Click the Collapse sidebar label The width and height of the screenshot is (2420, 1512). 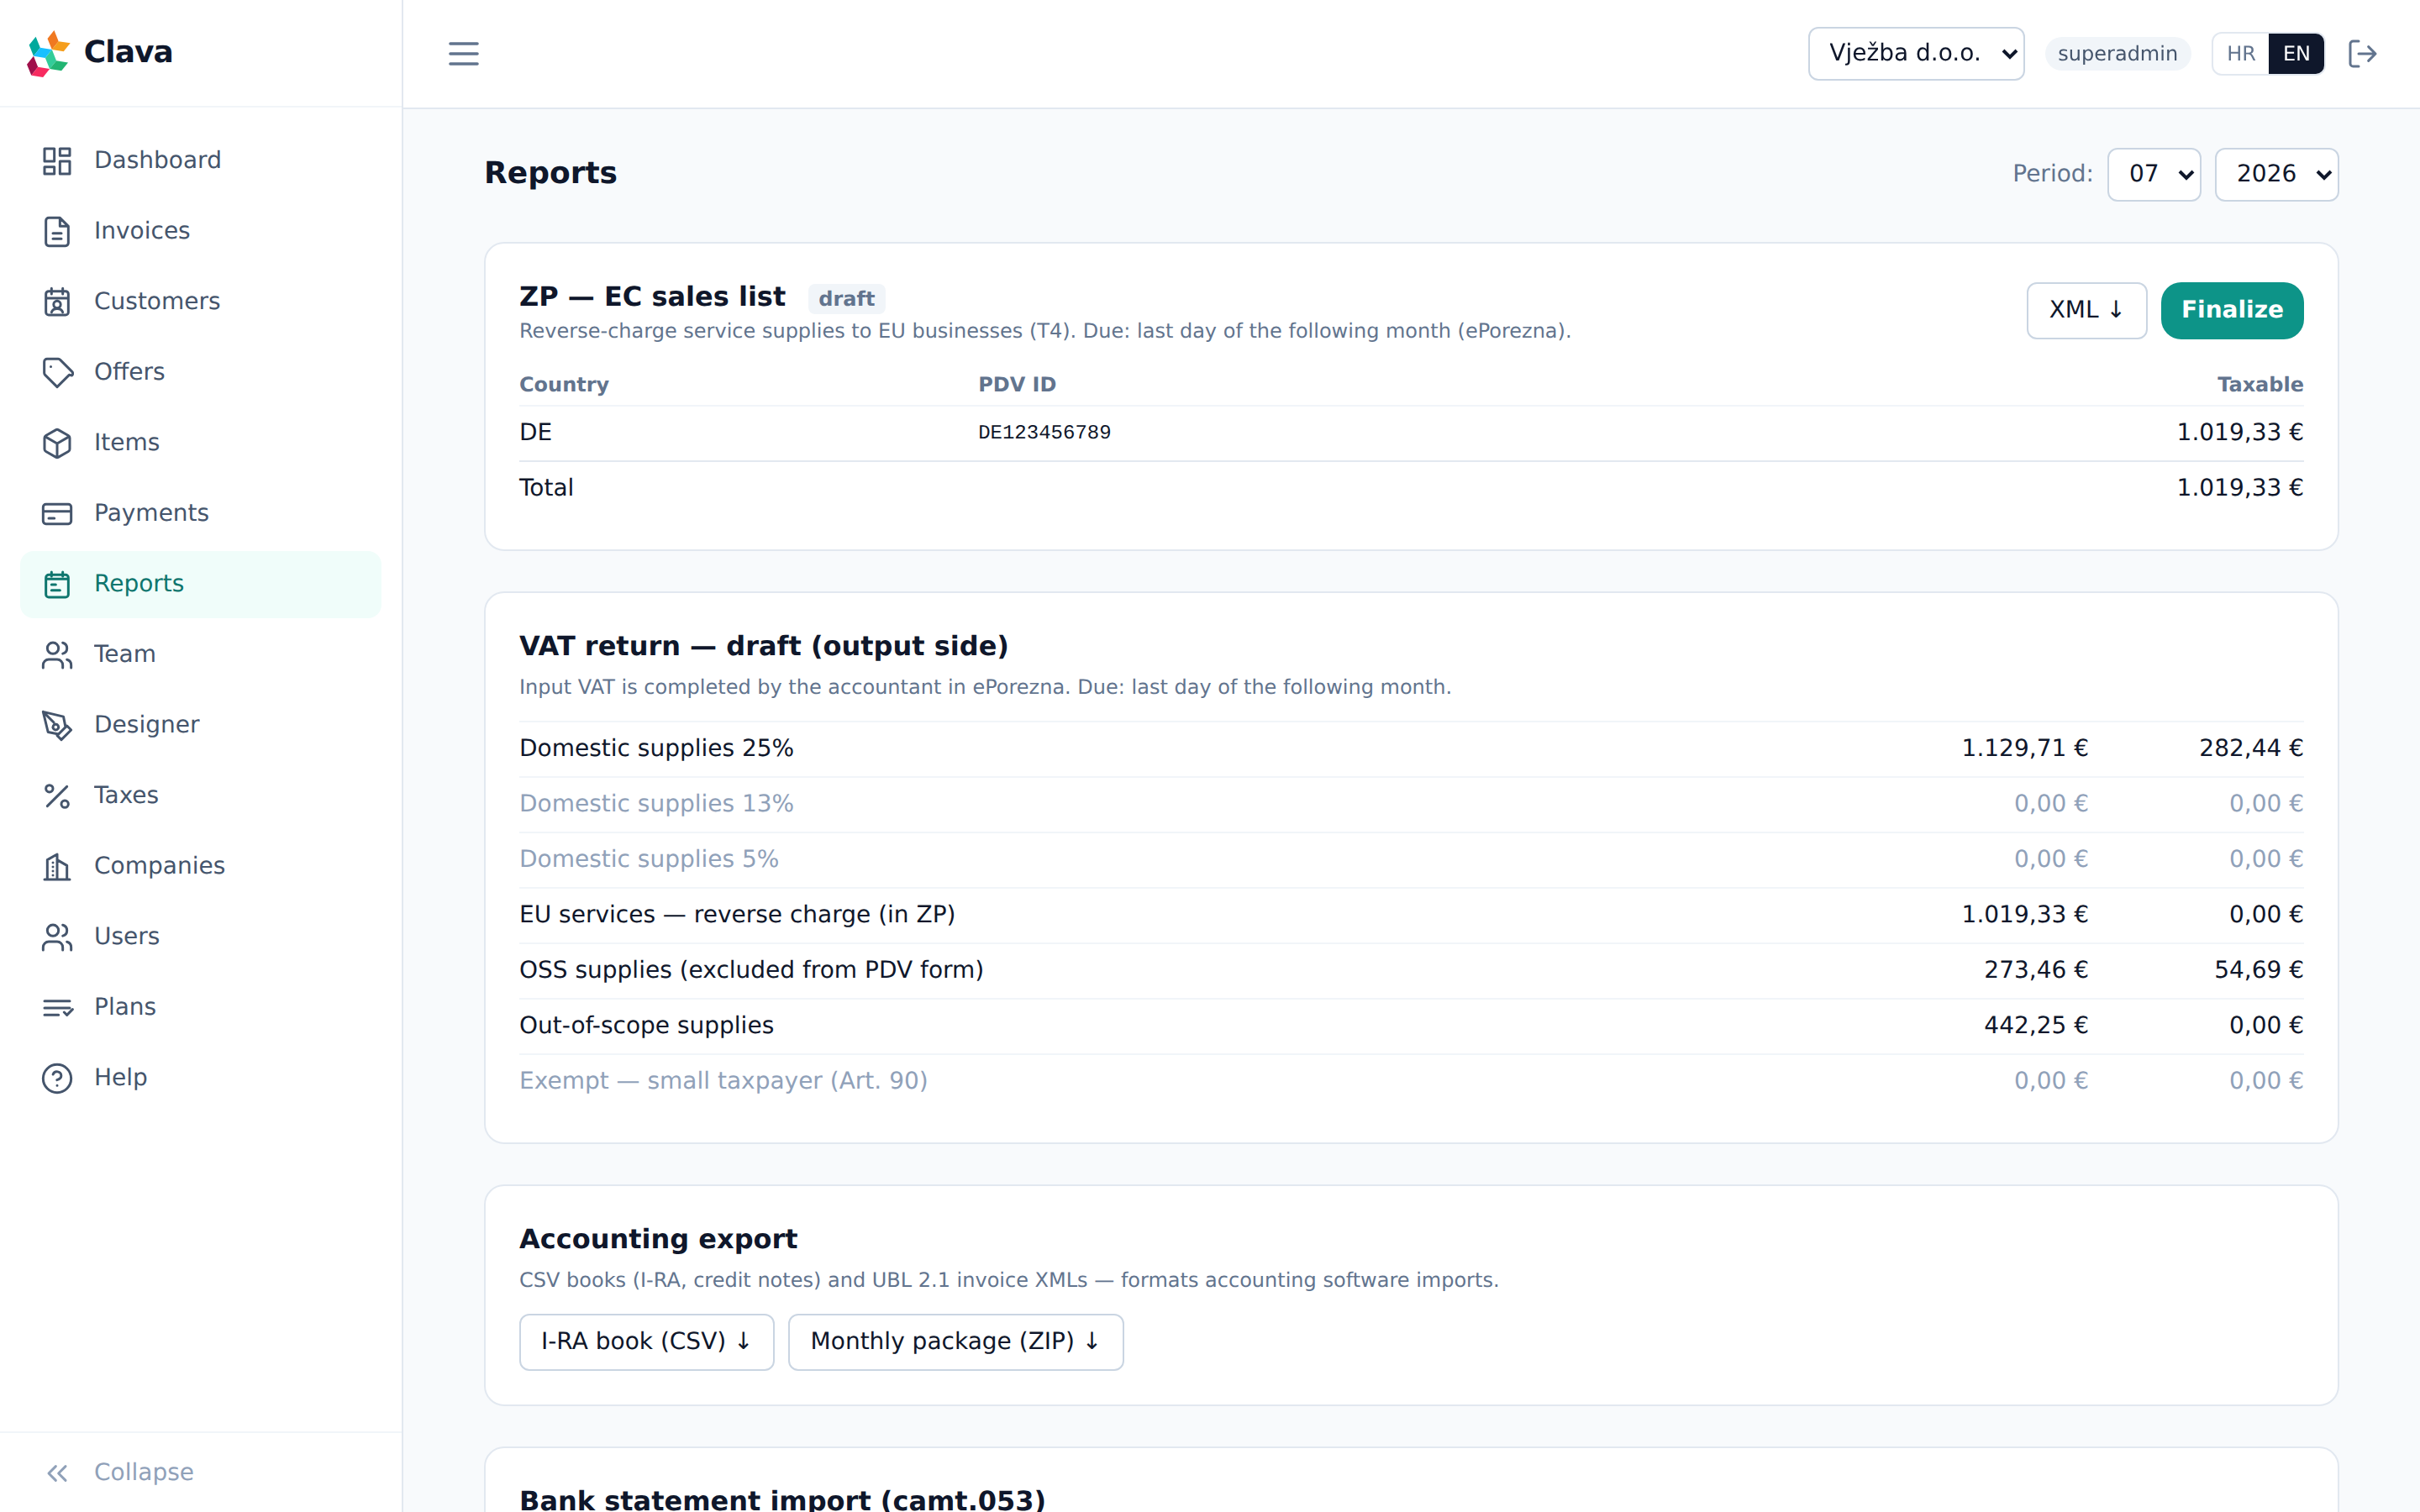pyautogui.click(x=144, y=1473)
